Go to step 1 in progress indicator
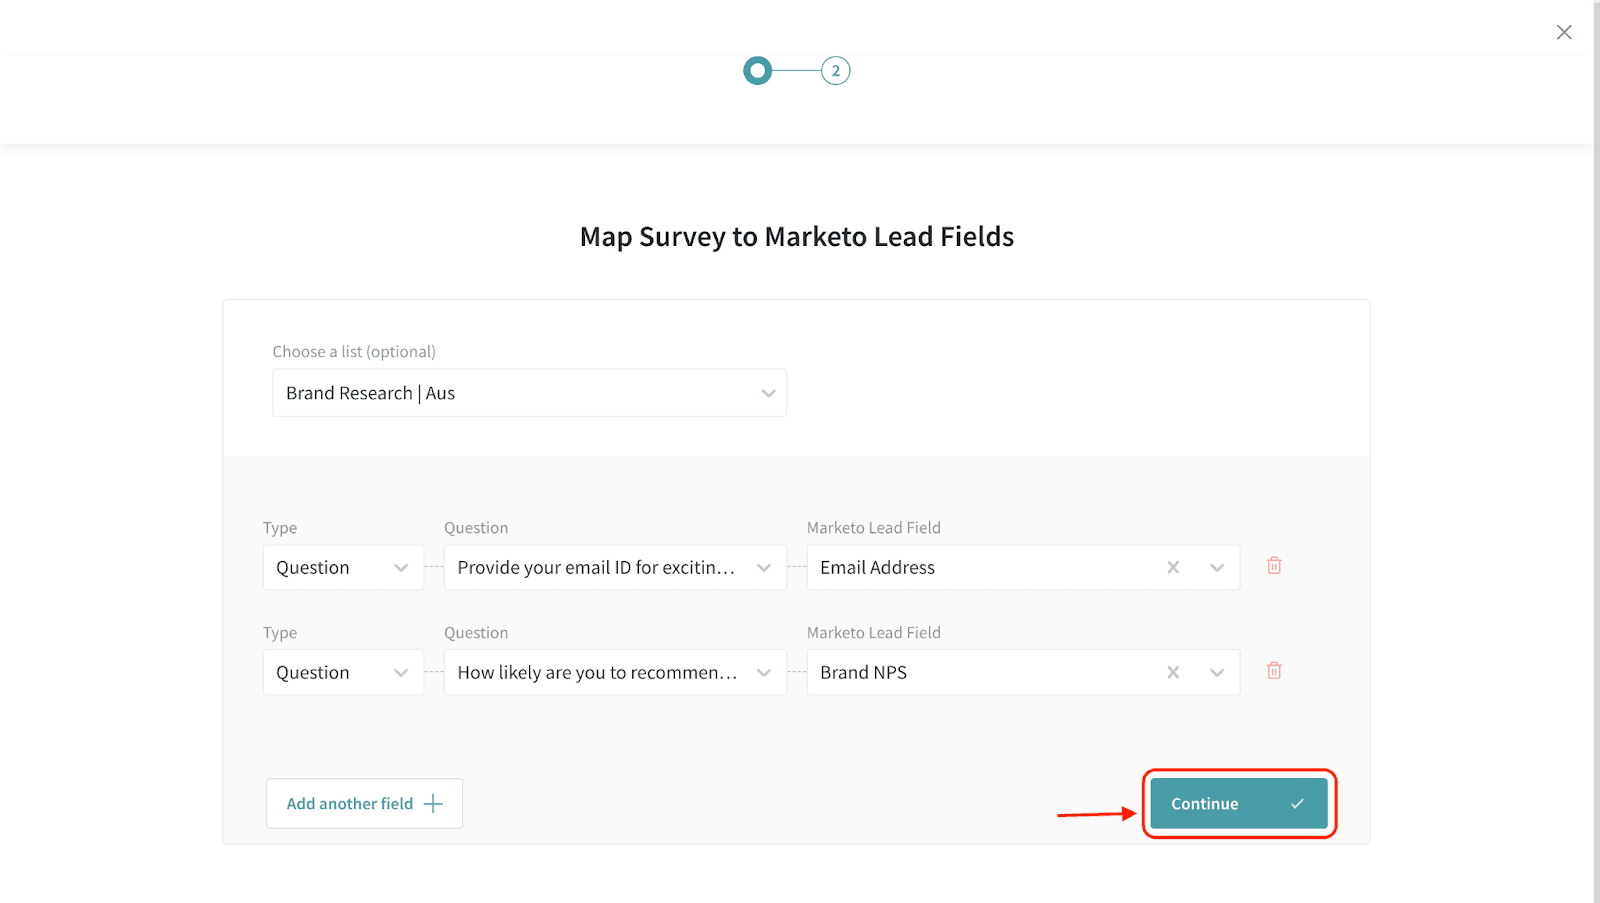The image size is (1600, 903). coord(758,71)
